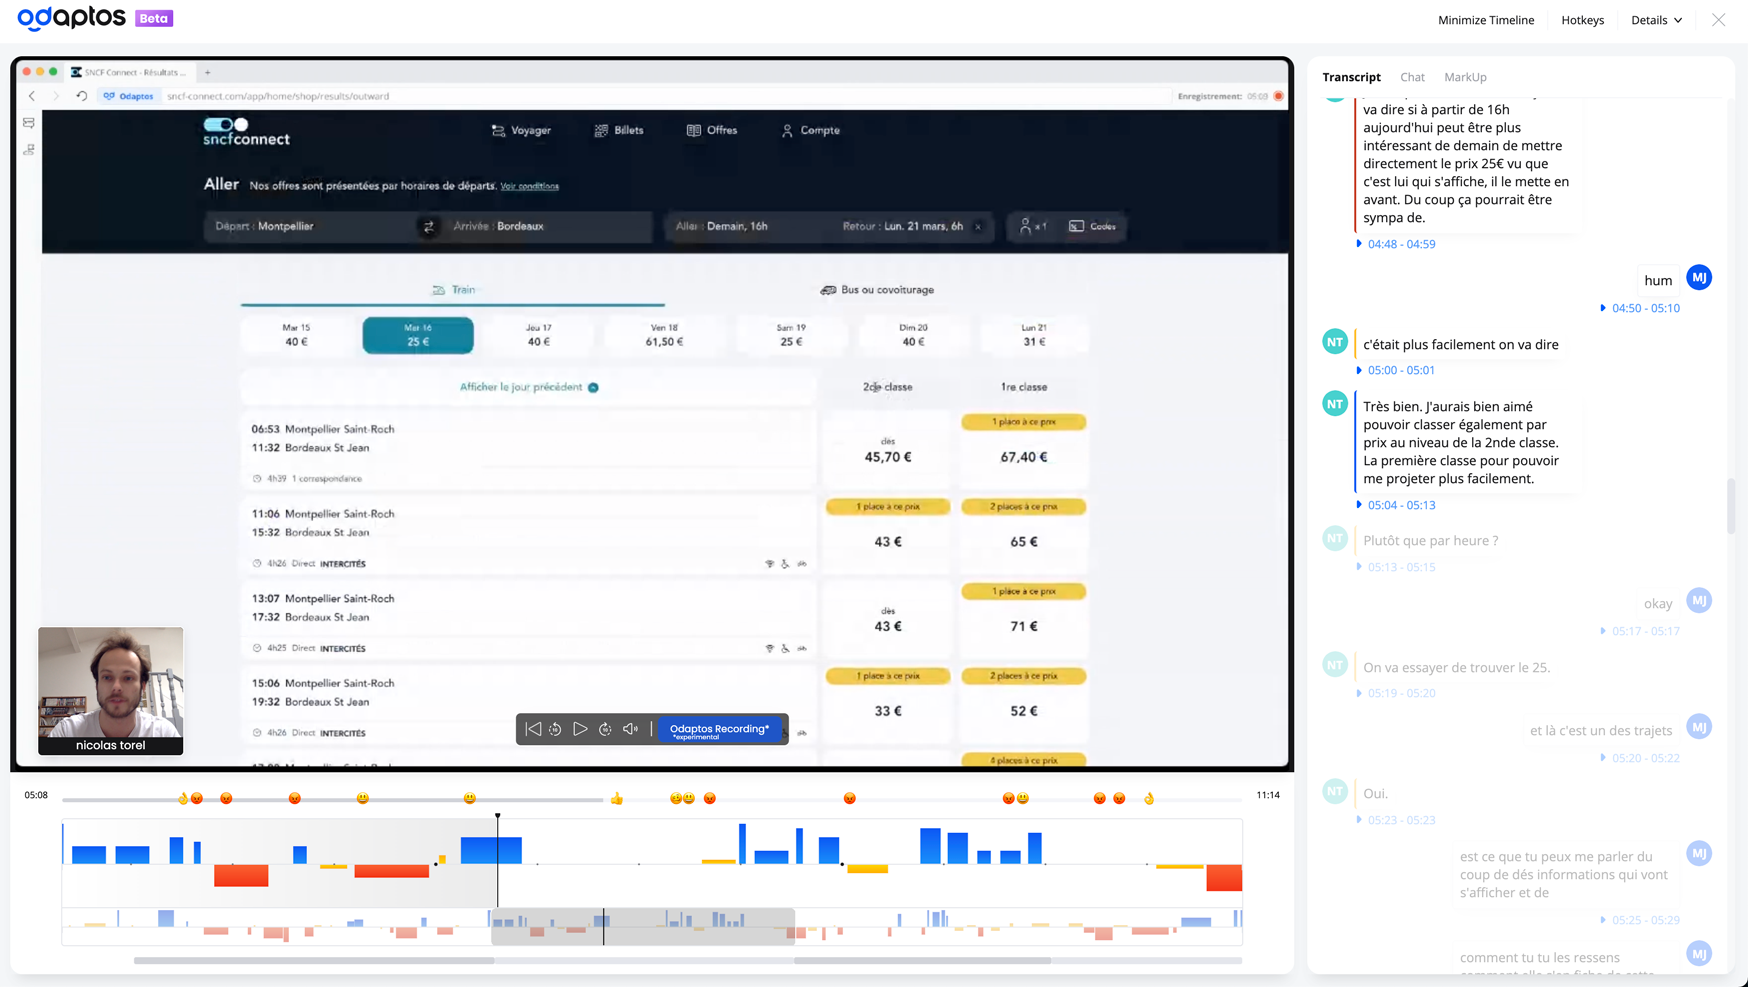The width and height of the screenshot is (1748, 987).
Task: Switch to the Transcript tab
Action: pos(1351,77)
